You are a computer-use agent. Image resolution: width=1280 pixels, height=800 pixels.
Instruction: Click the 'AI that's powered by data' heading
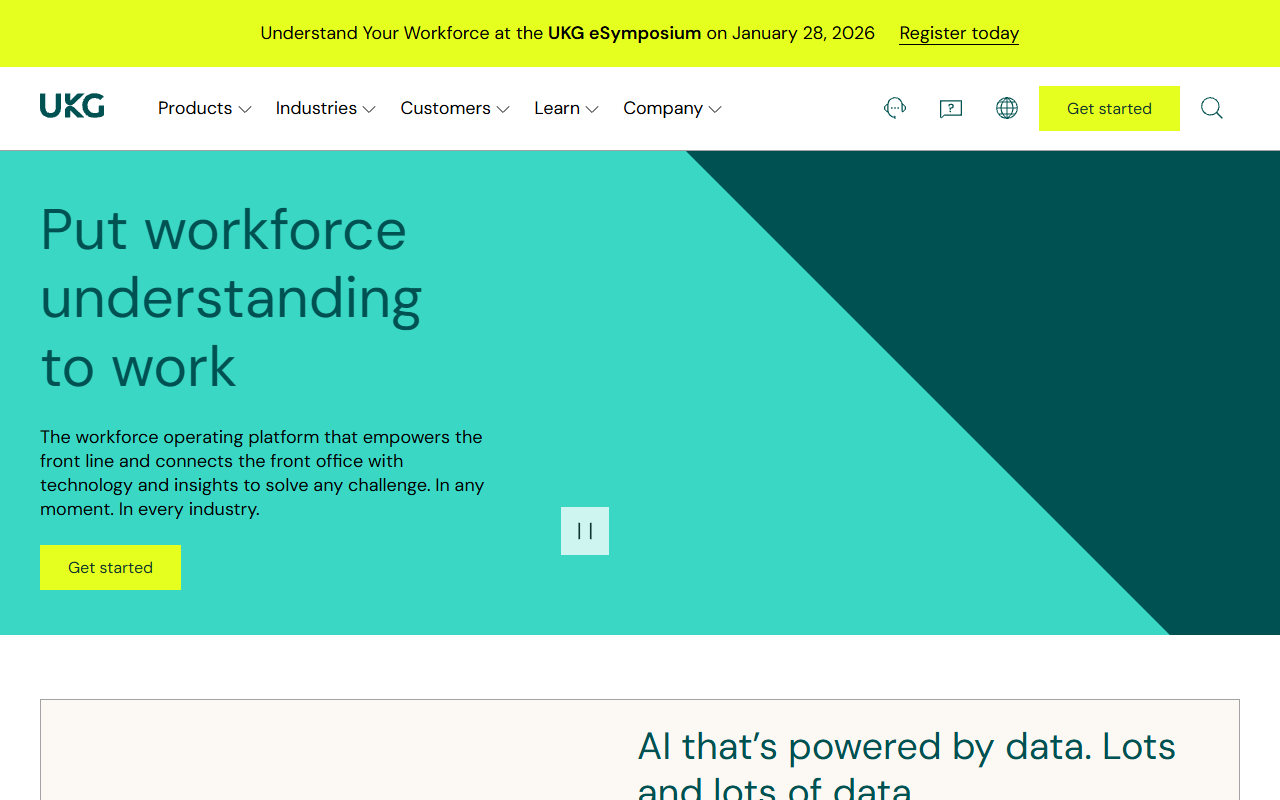pyautogui.click(x=907, y=765)
